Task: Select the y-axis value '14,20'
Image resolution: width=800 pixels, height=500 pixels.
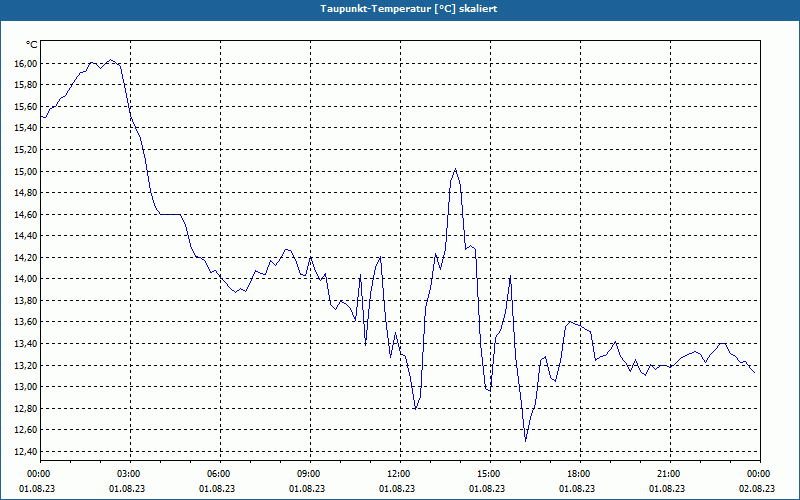Action: 28,258
